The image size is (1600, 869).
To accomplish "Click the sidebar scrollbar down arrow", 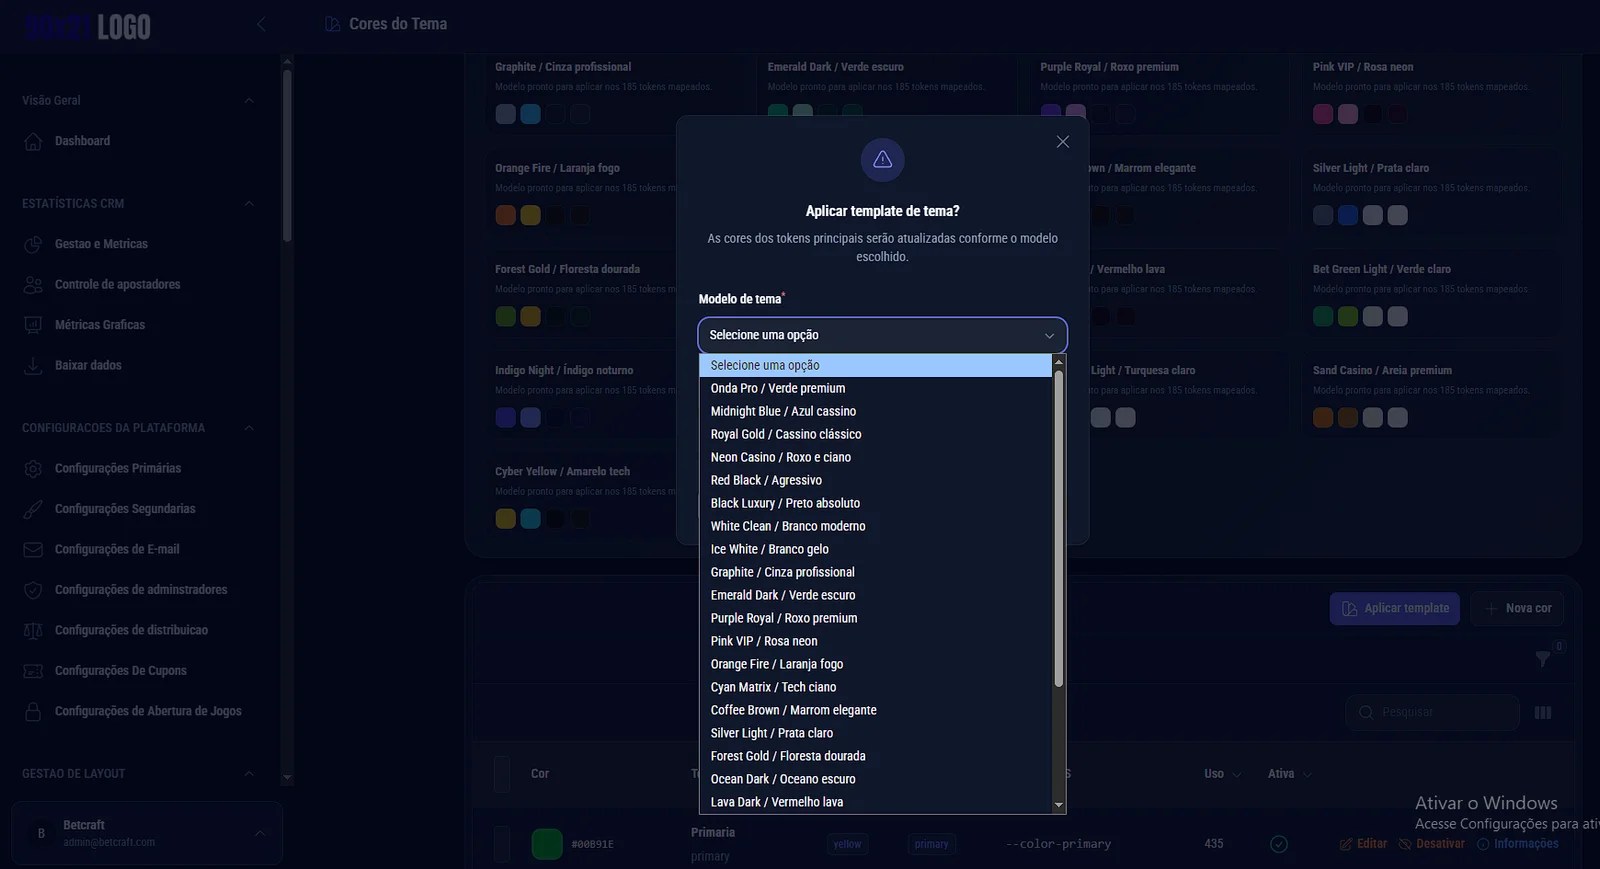I will pos(287,777).
